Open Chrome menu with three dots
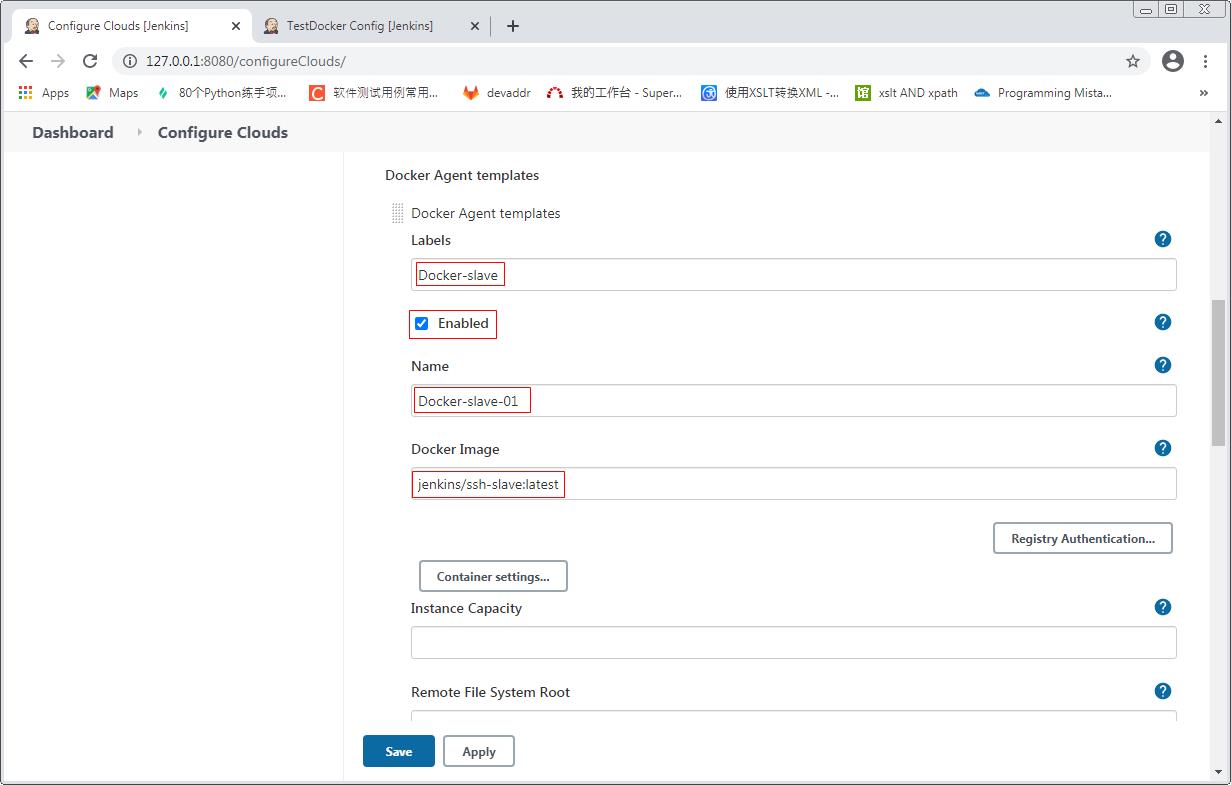Viewport: 1231px width, 785px height. (1206, 61)
